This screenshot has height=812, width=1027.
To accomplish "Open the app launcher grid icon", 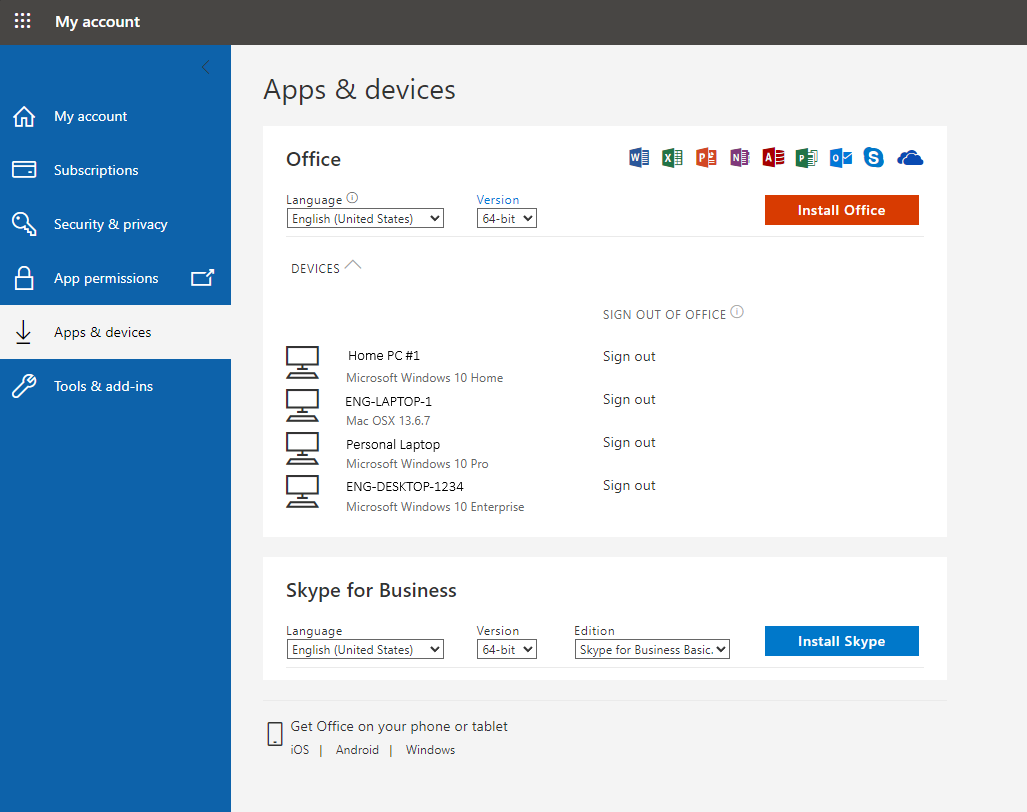I will [22, 21].
